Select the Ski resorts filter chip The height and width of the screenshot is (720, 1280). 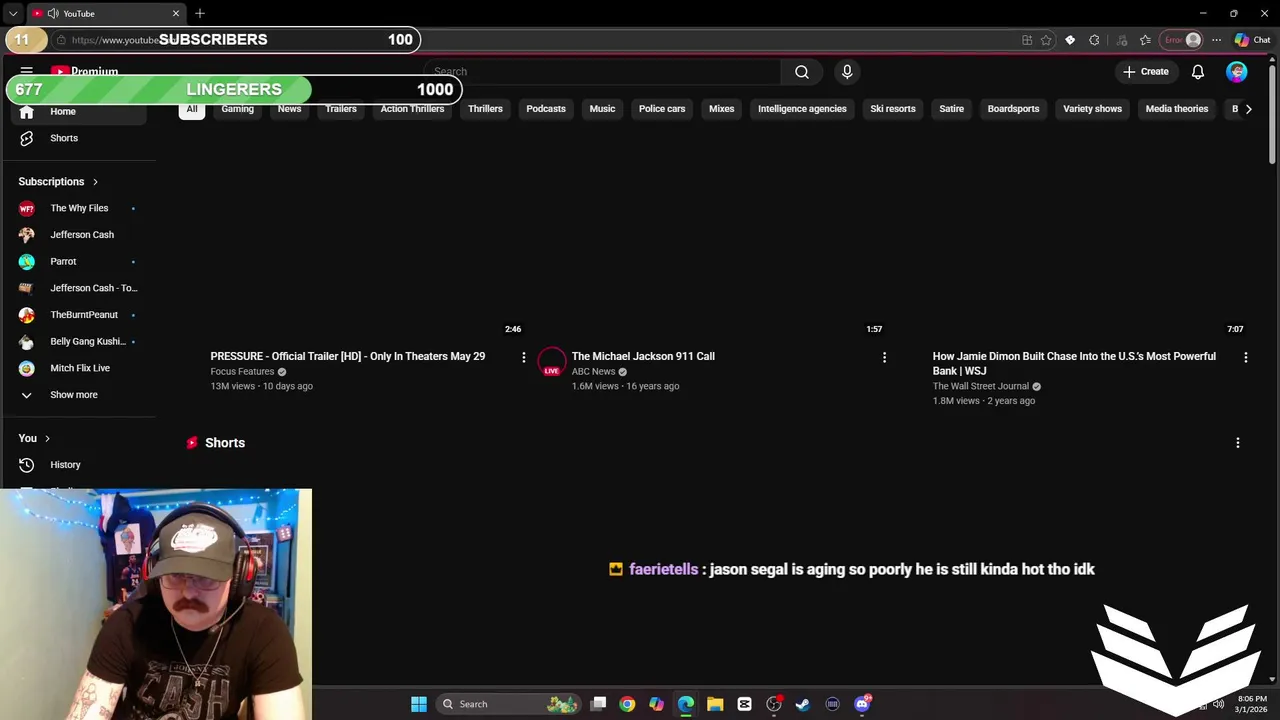click(893, 109)
